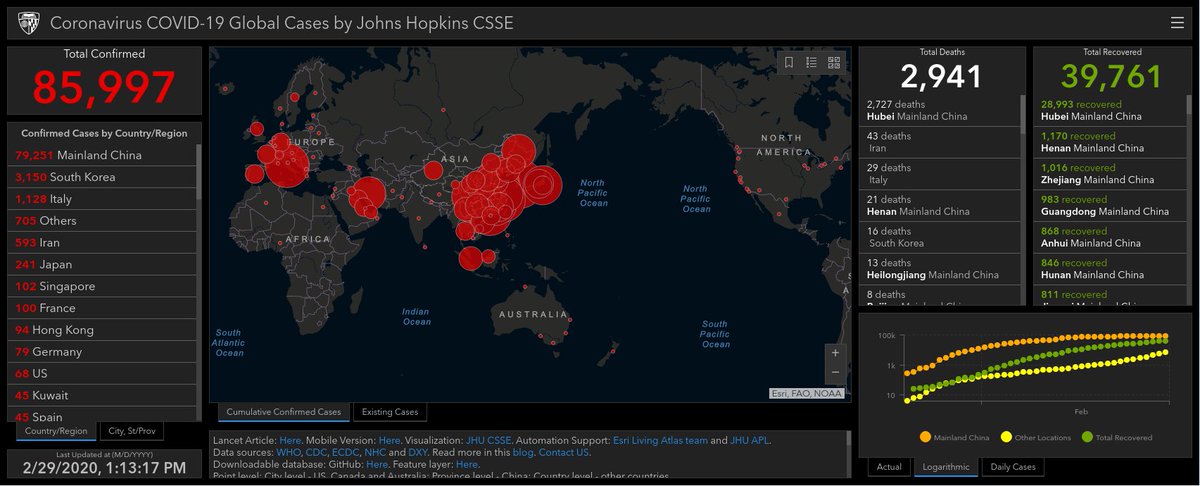Switch to Existing Cases tab

click(390, 412)
